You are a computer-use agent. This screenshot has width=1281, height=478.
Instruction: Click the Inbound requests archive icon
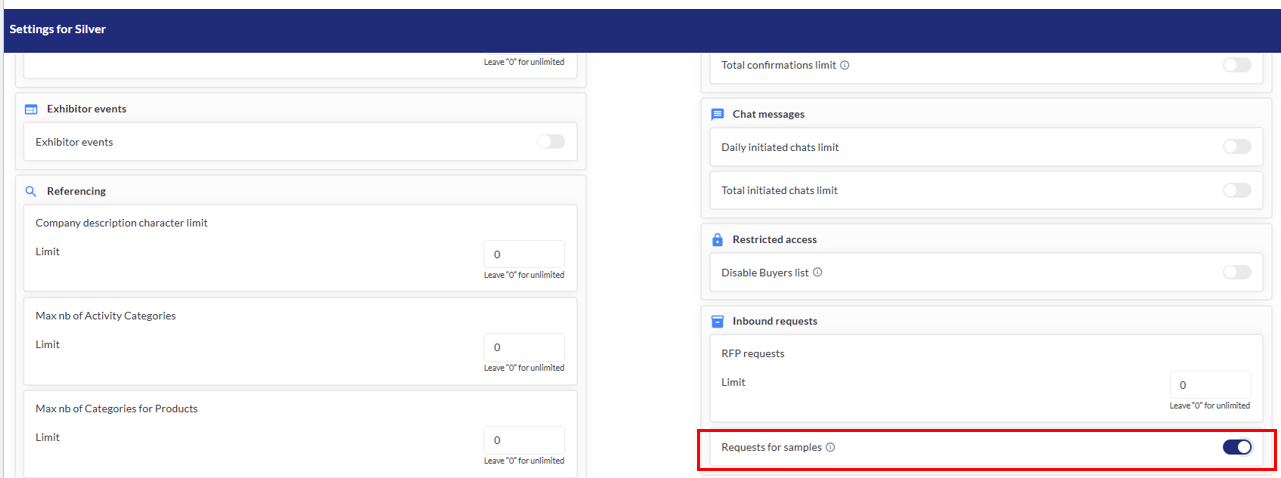pos(717,322)
